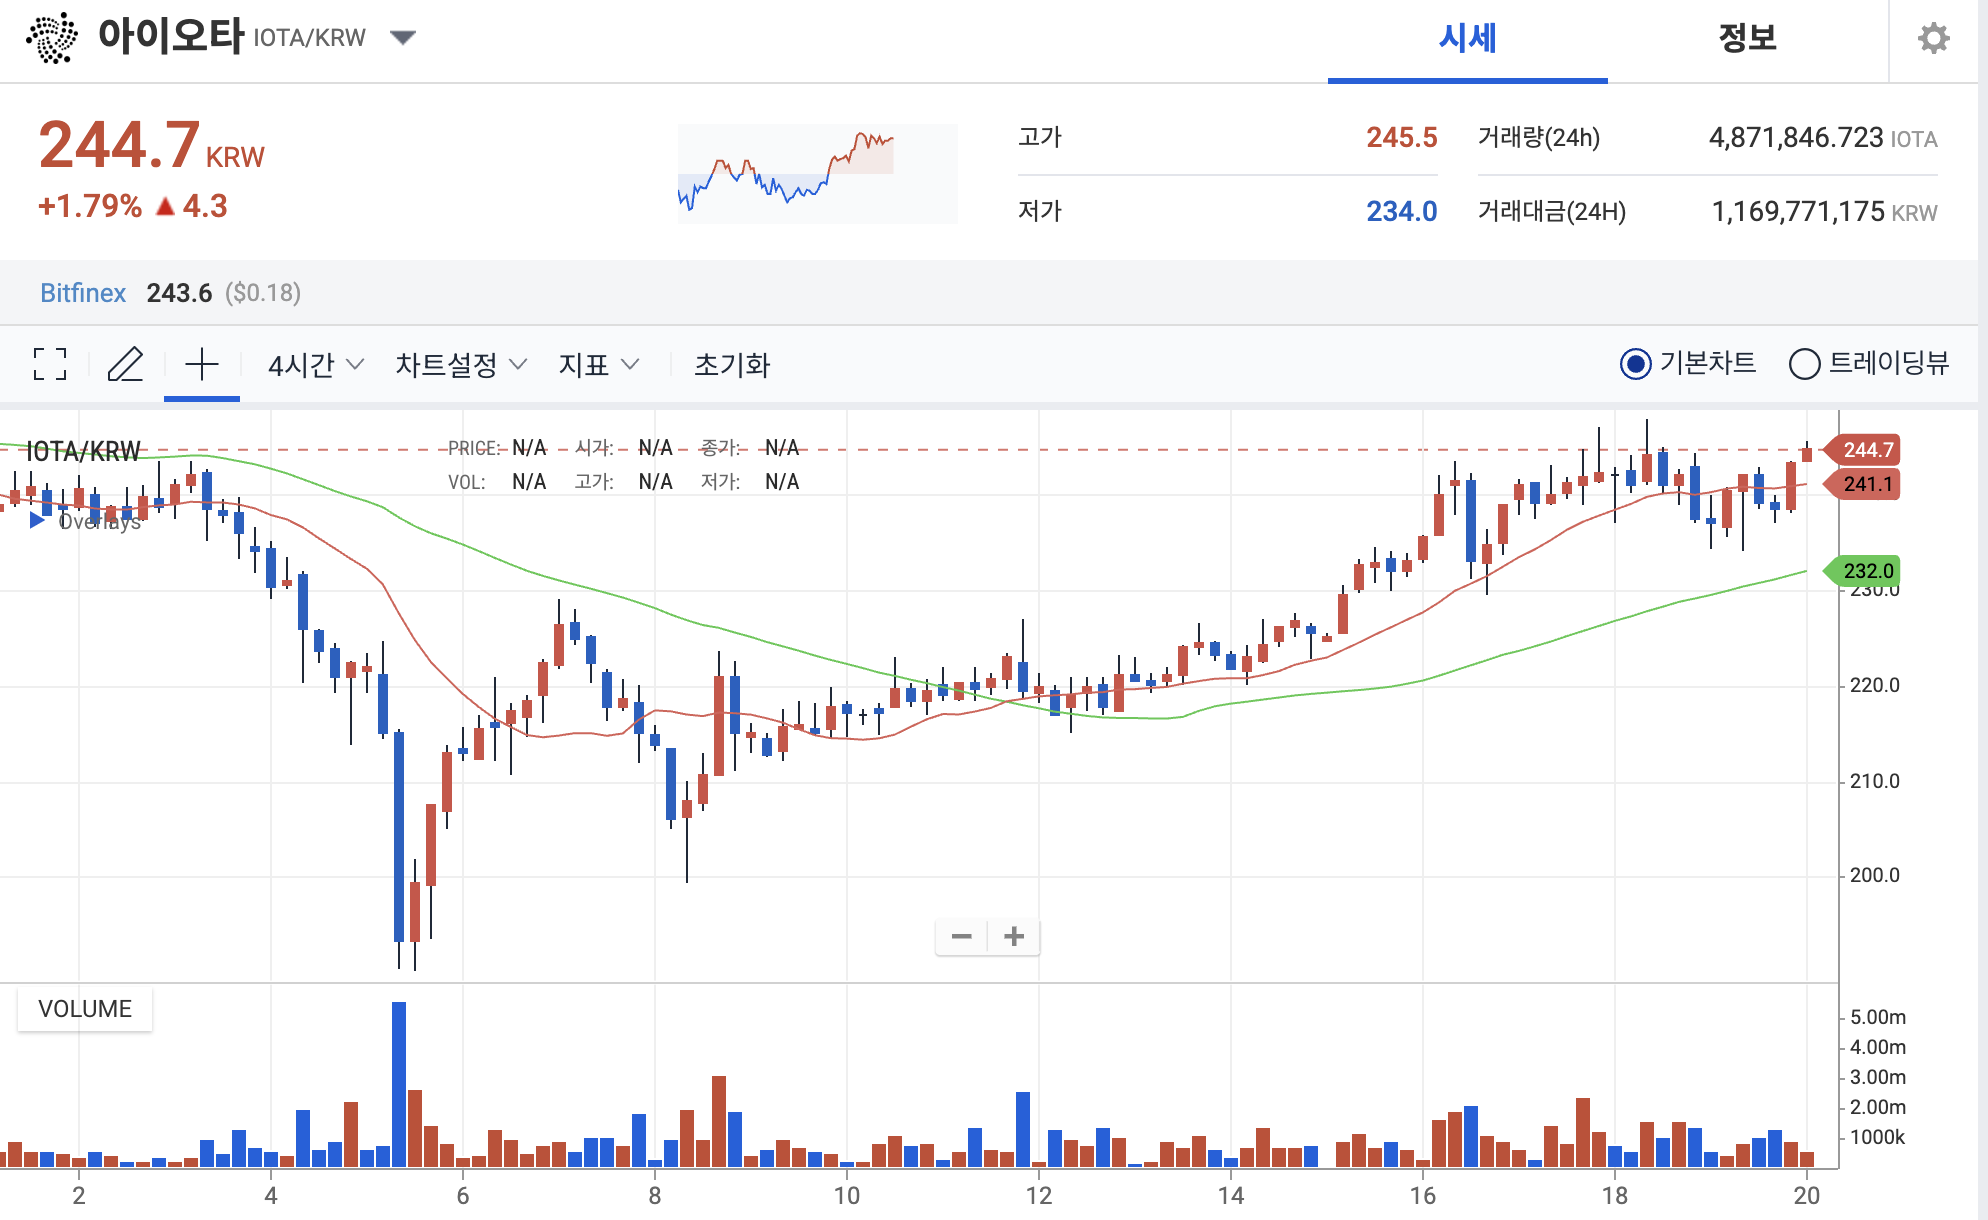Viewport: 1988px width, 1220px height.
Task: Switch to the 정보 tab
Action: (x=1747, y=40)
